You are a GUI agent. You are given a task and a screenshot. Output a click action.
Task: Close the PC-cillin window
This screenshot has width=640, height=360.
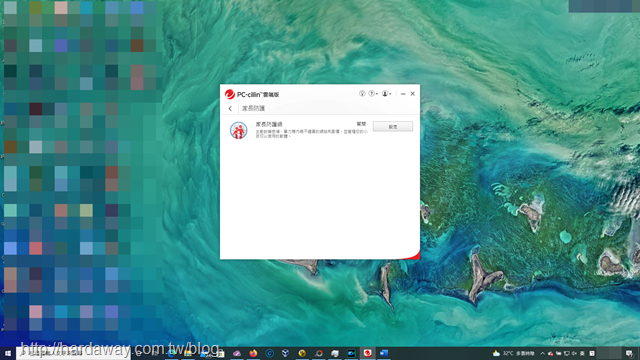pyautogui.click(x=413, y=94)
